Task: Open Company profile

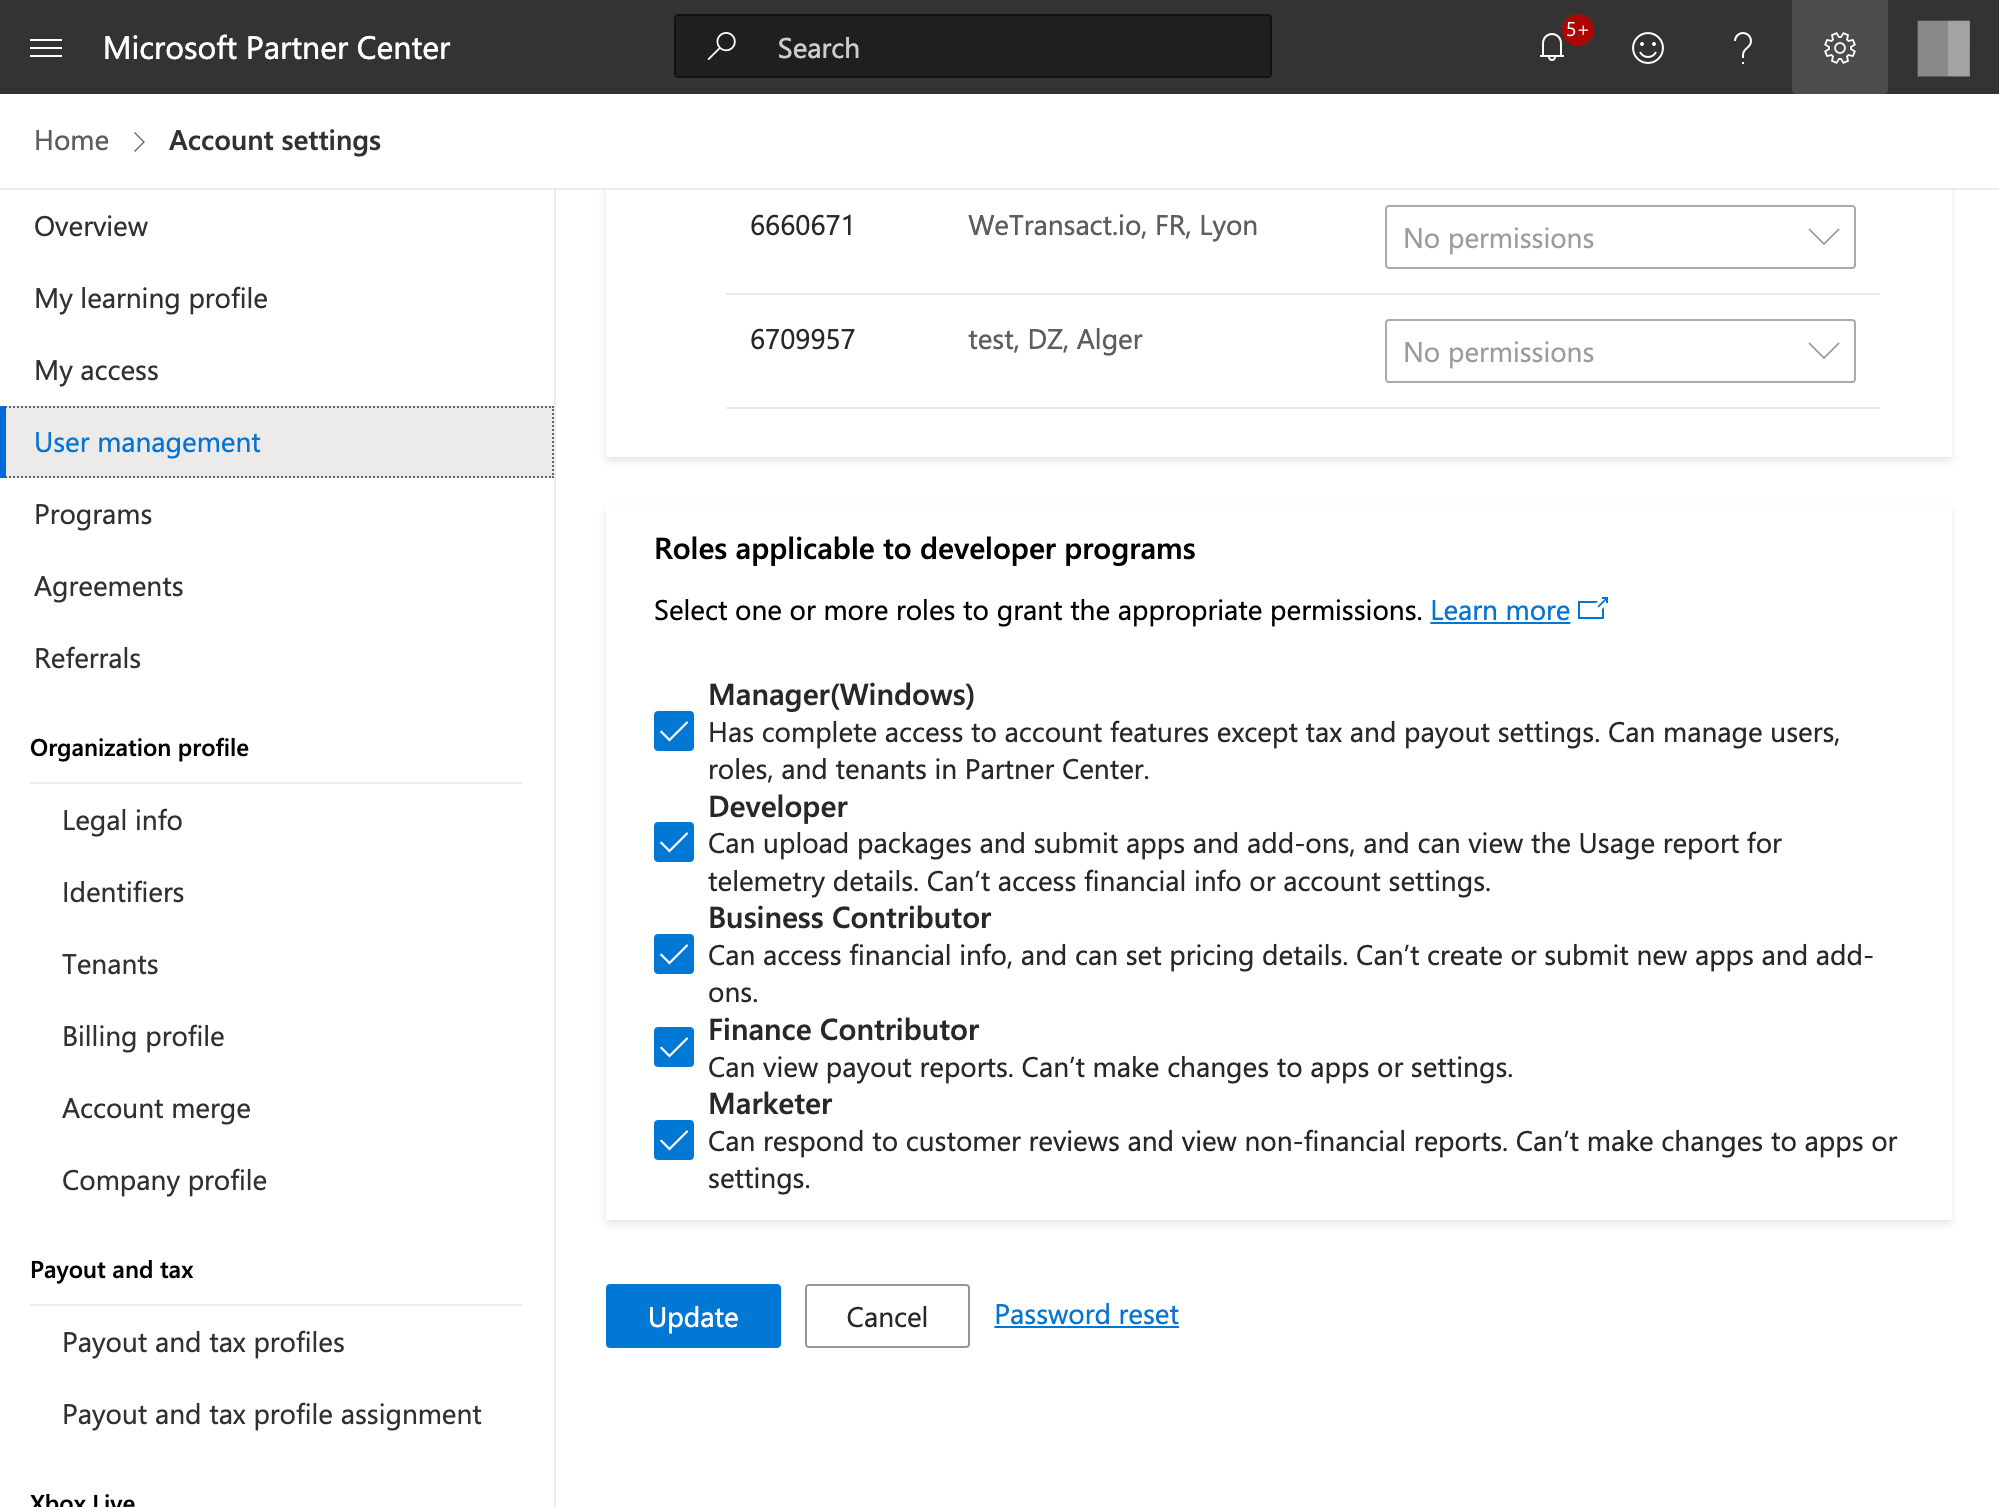Action: point(164,1180)
